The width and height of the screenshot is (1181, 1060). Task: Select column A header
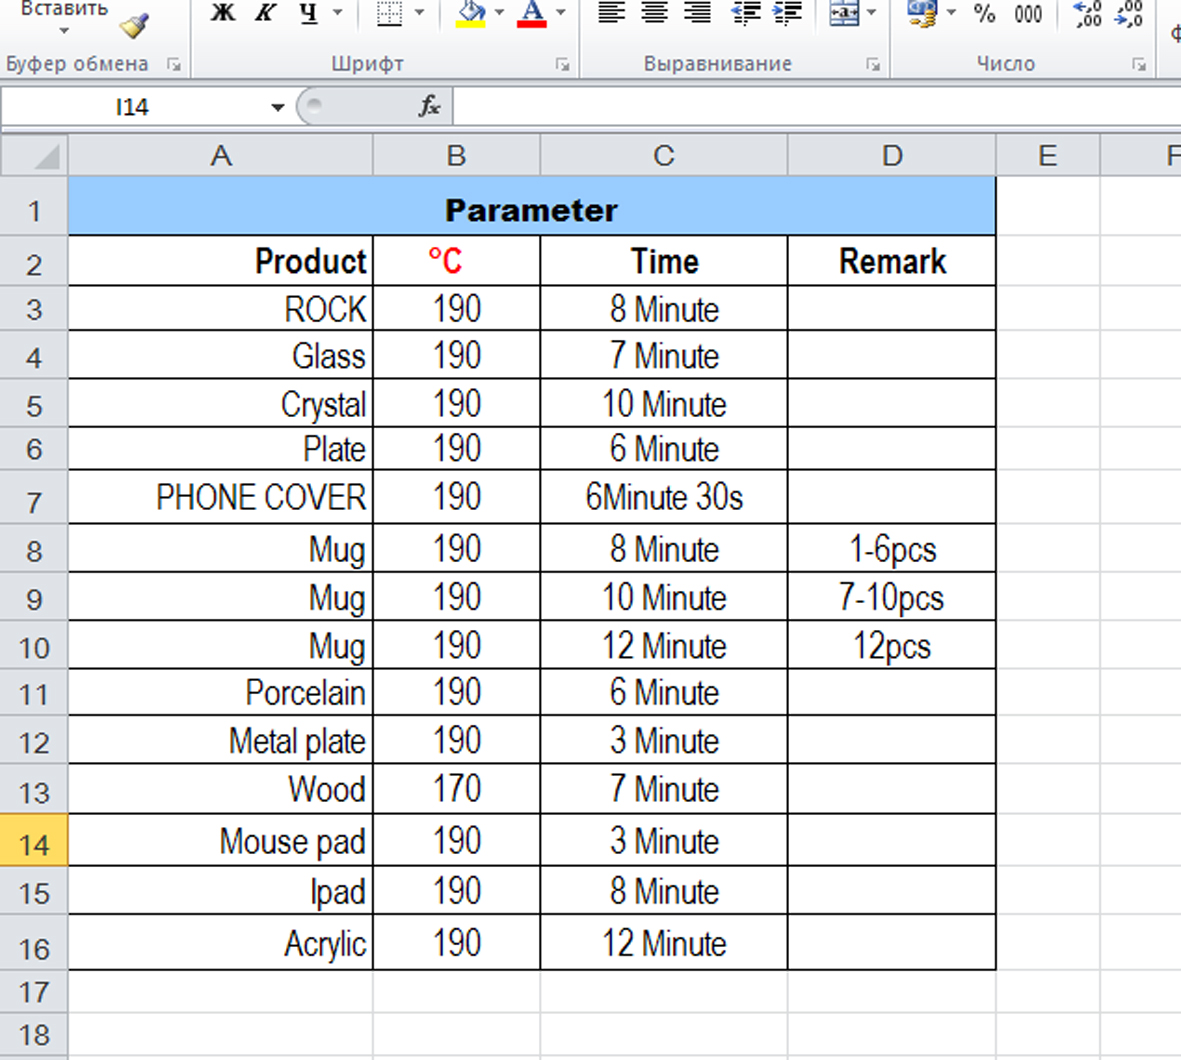click(x=221, y=156)
